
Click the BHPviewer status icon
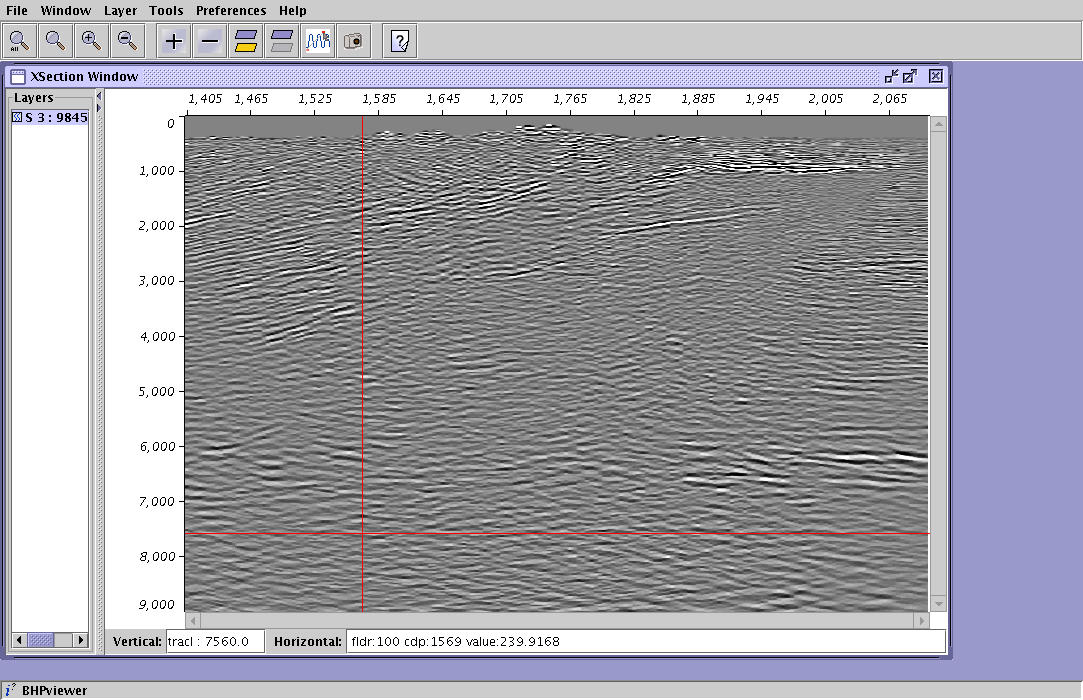[10, 690]
